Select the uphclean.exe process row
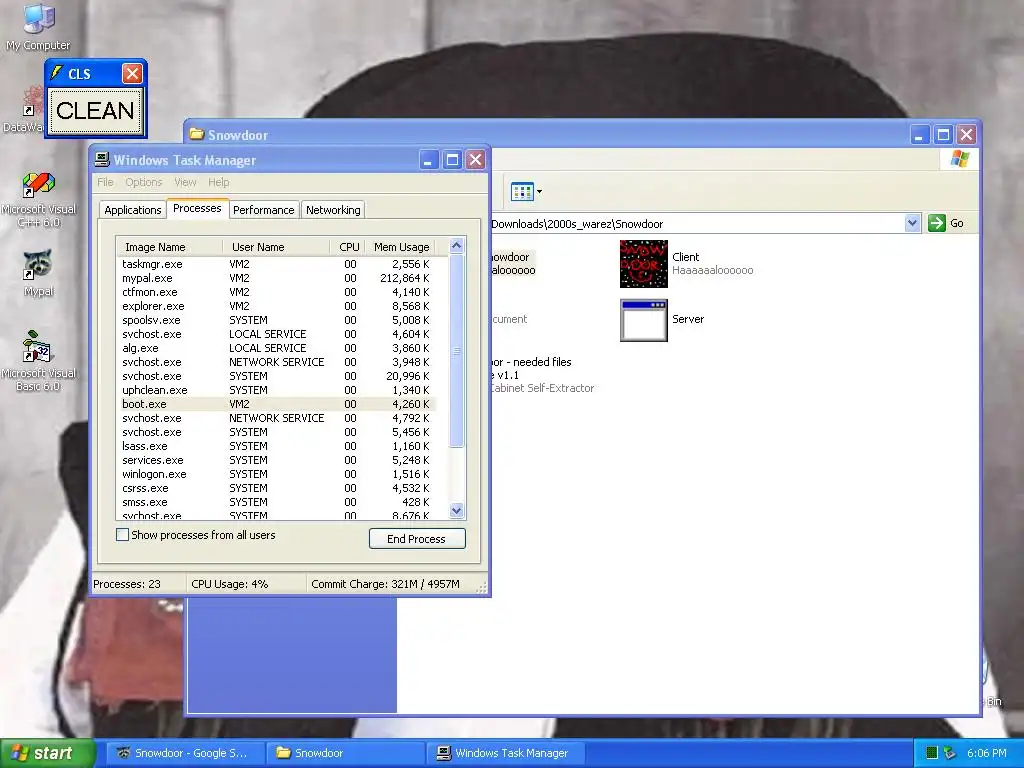 (x=276, y=390)
